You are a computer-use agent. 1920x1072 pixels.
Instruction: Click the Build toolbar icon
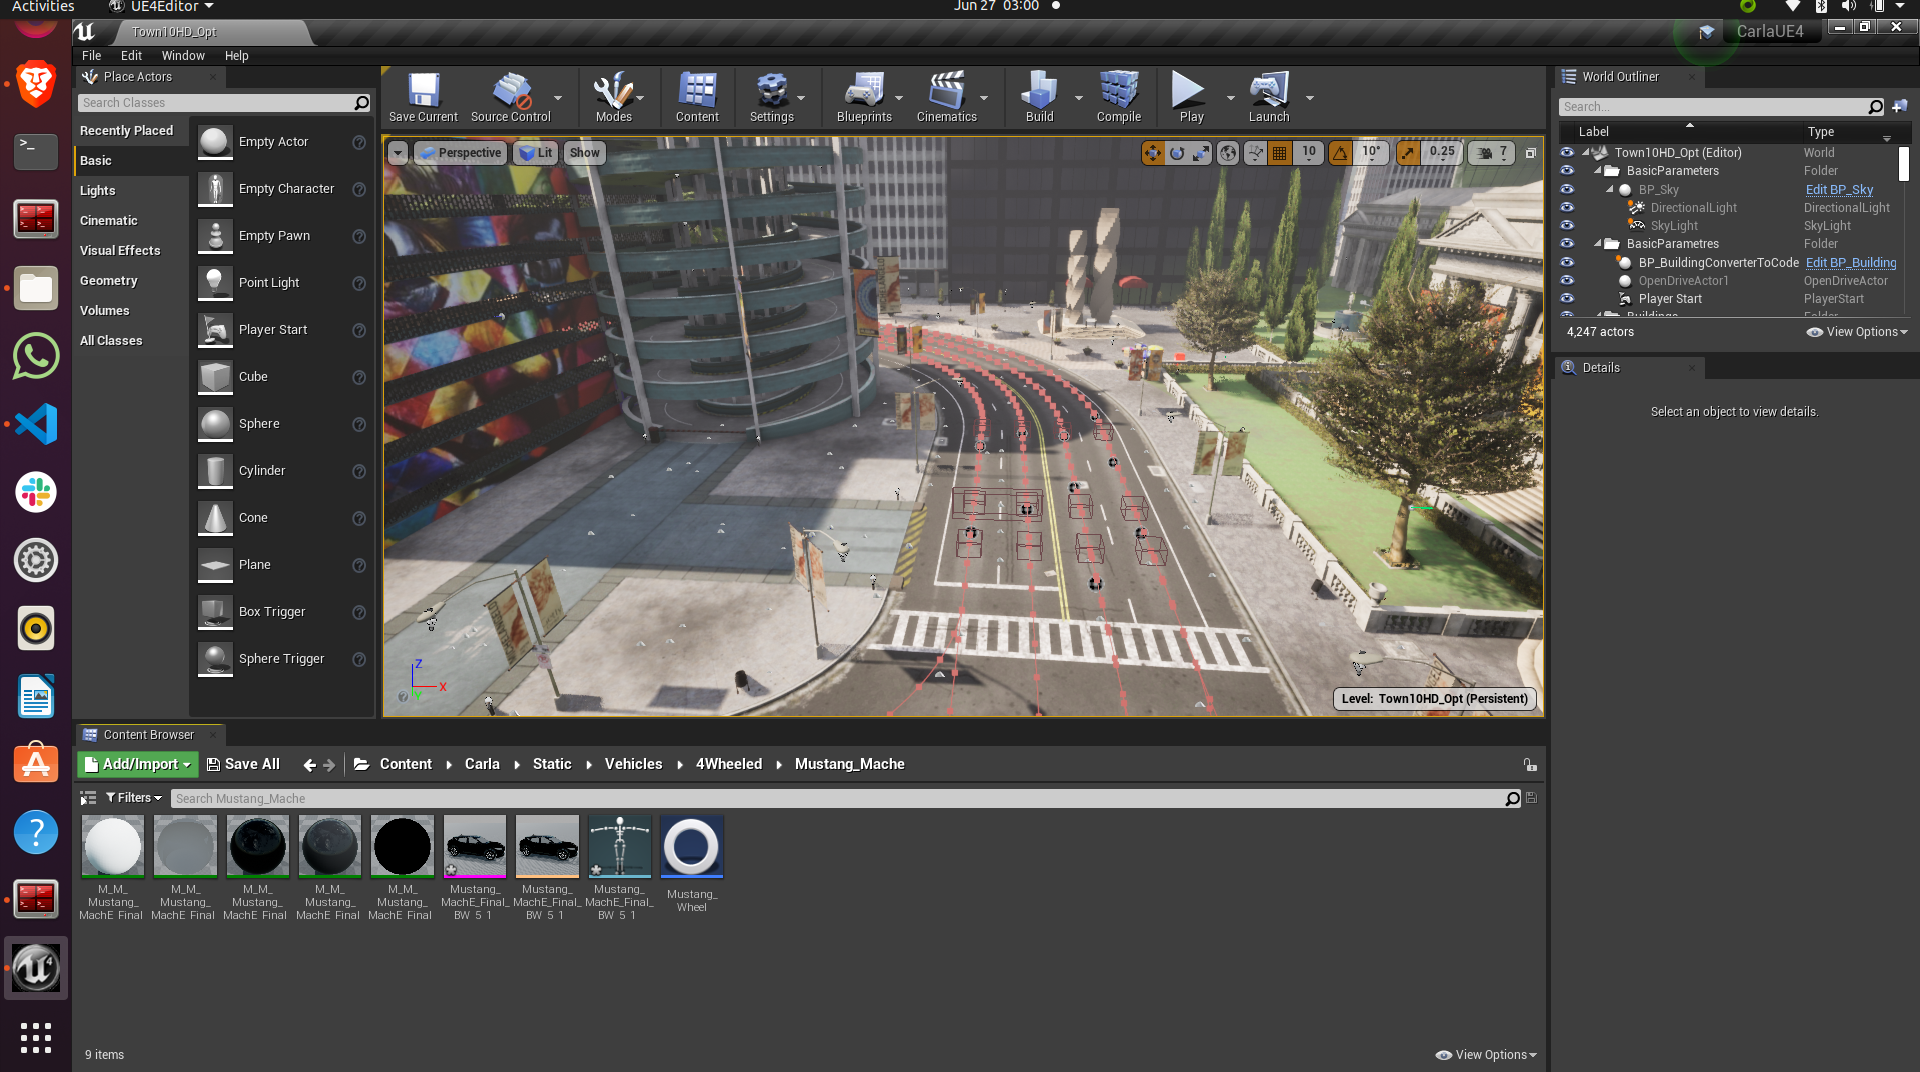click(x=1039, y=97)
